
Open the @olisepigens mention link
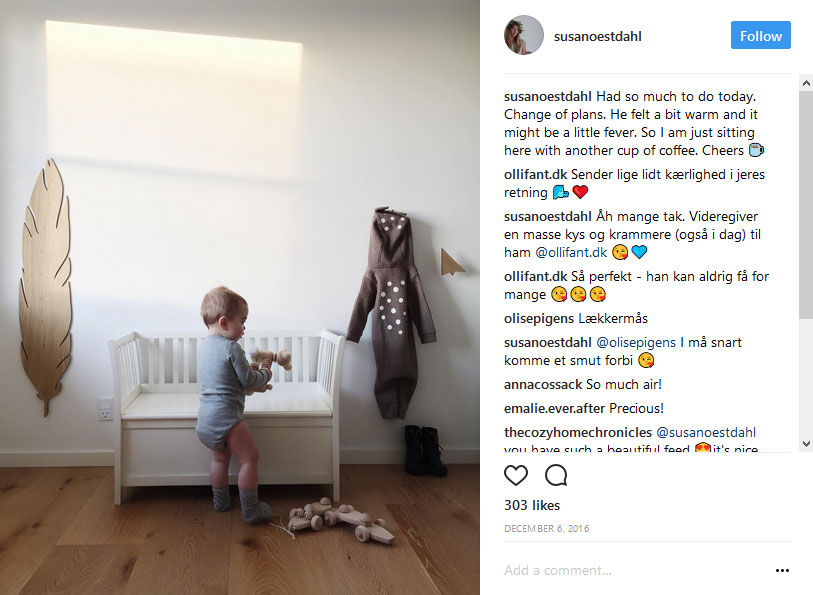636,342
